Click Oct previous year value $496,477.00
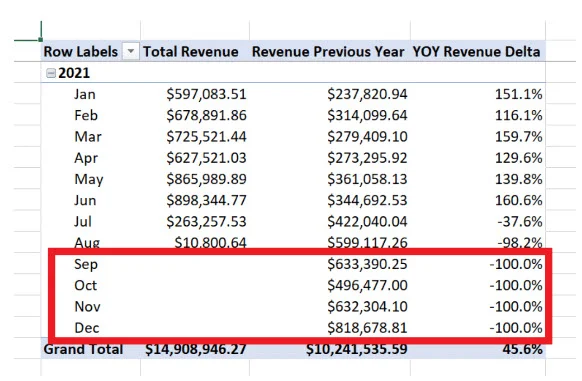 367,286
